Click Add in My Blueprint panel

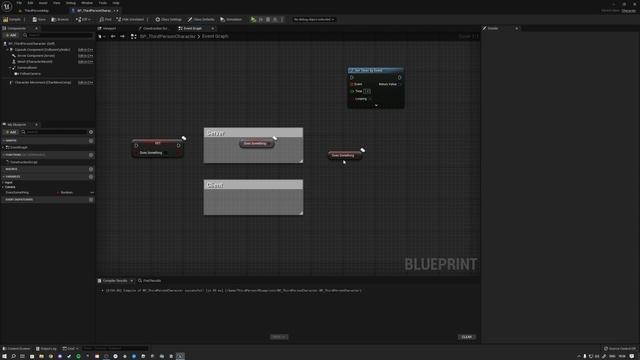[11, 132]
